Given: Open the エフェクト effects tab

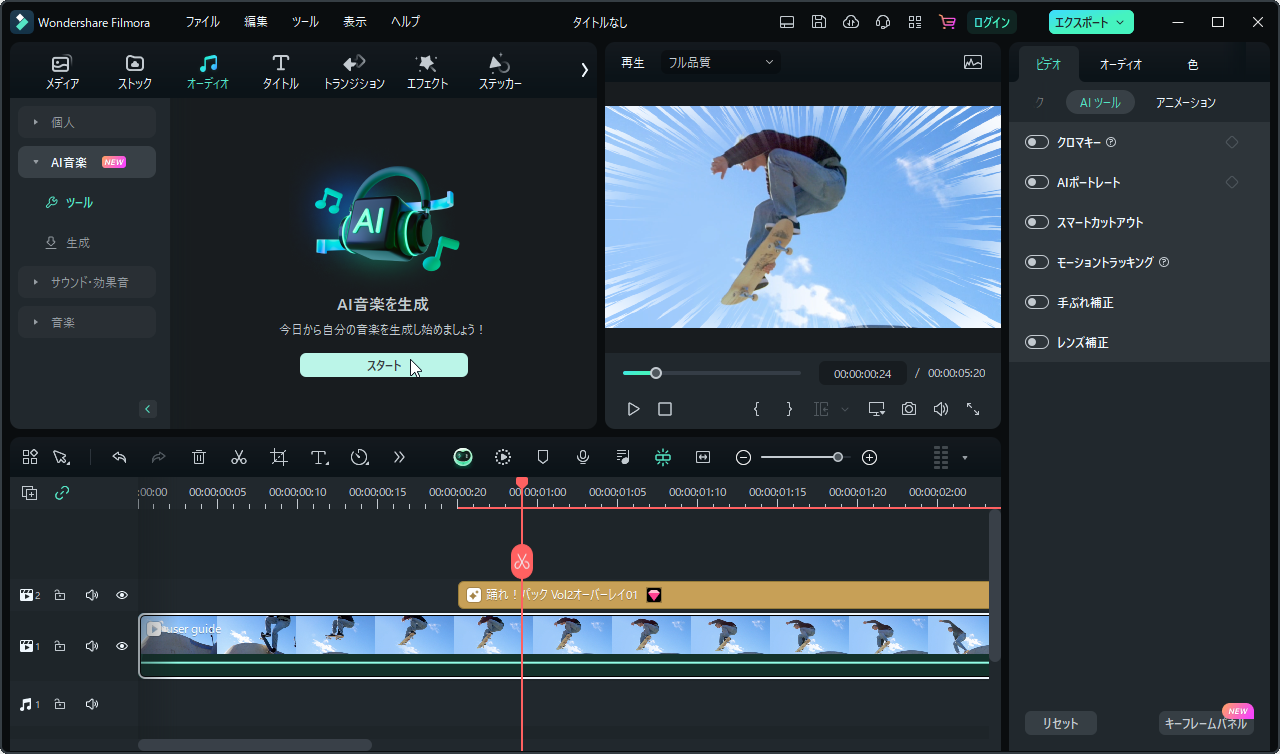Looking at the screenshot, I should [427, 73].
